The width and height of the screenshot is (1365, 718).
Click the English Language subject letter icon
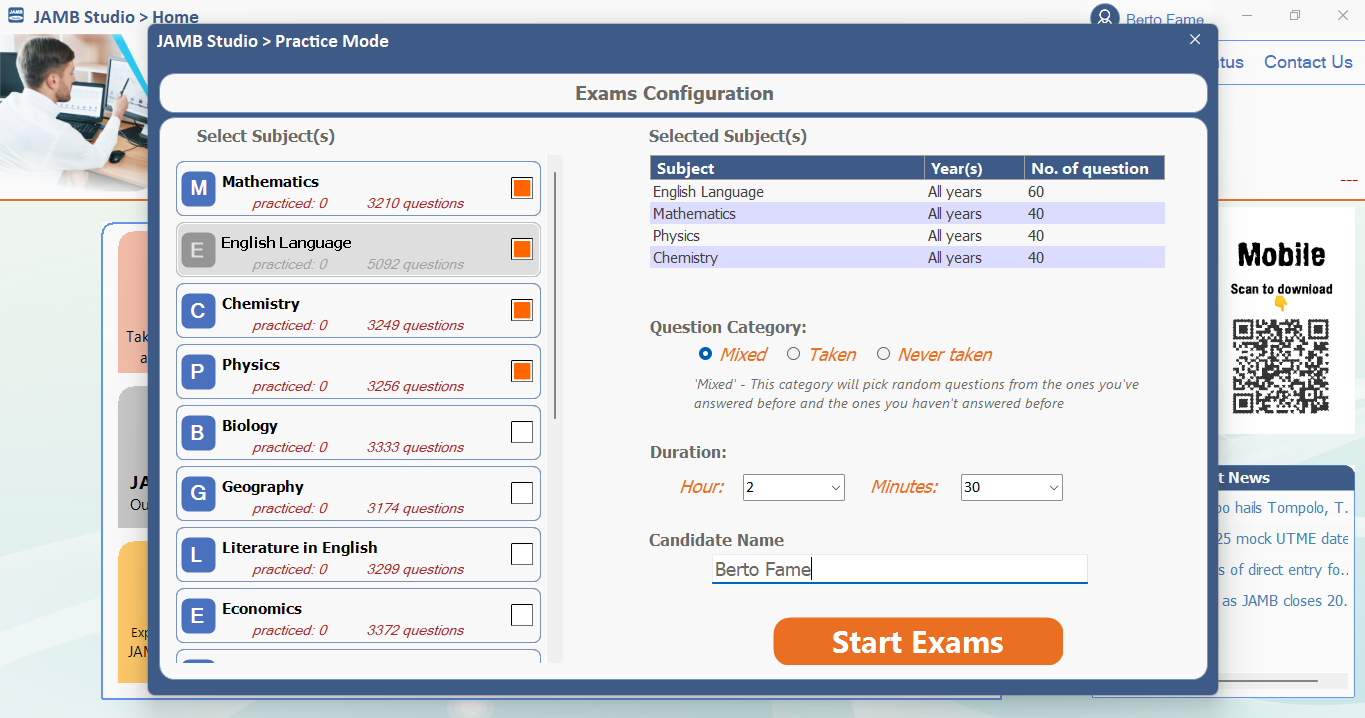coord(198,249)
